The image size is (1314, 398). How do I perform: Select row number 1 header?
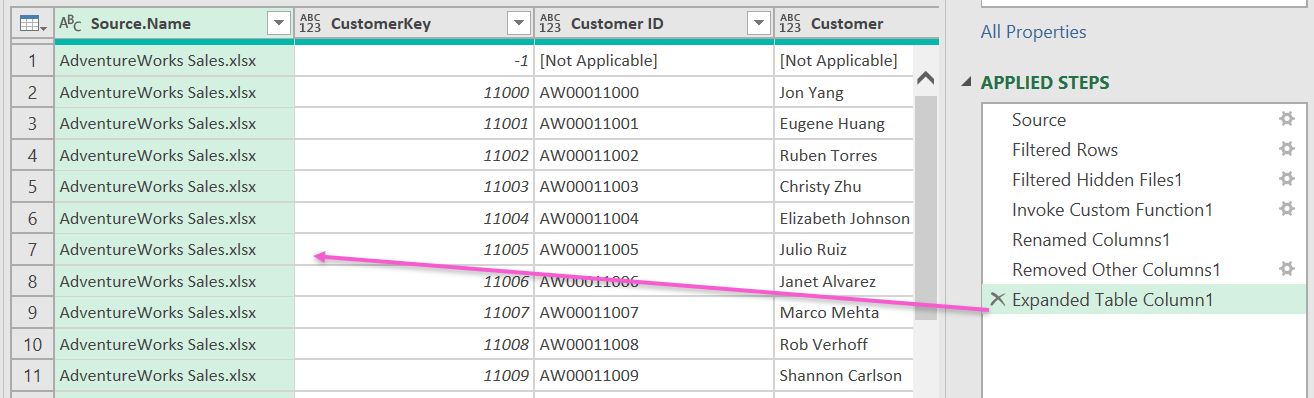click(x=33, y=61)
